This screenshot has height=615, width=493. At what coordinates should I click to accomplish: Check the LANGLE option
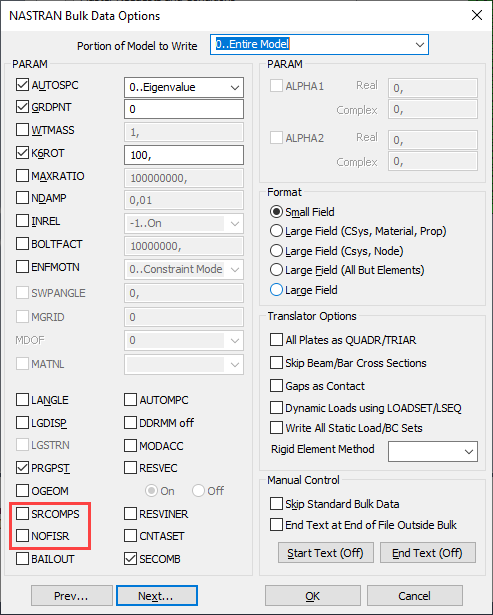pos(22,400)
